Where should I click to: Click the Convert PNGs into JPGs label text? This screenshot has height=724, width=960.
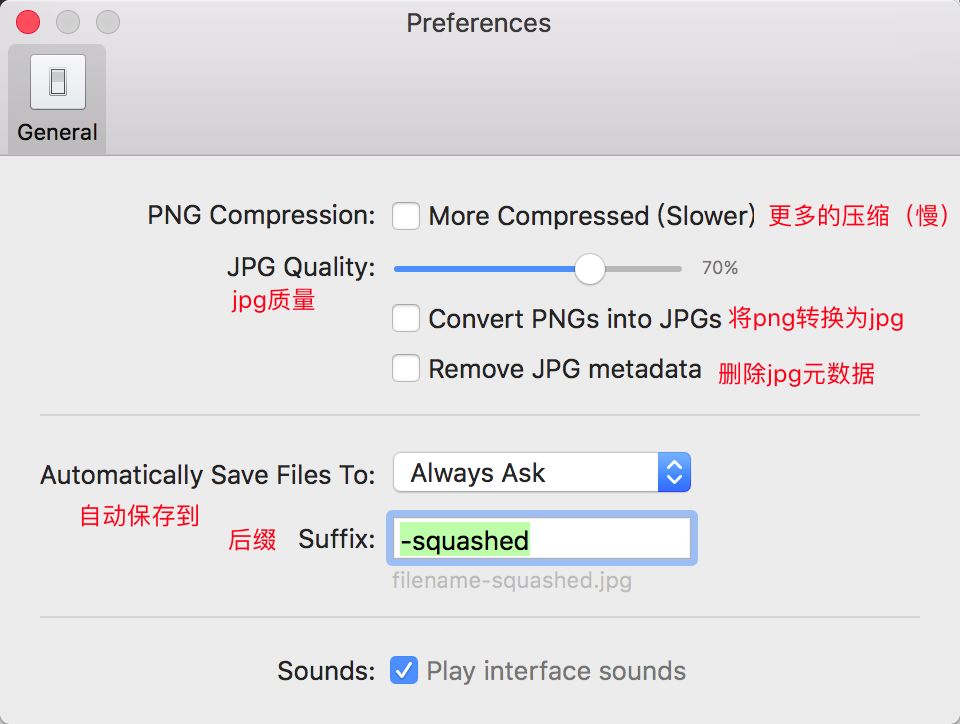tap(575, 319)
